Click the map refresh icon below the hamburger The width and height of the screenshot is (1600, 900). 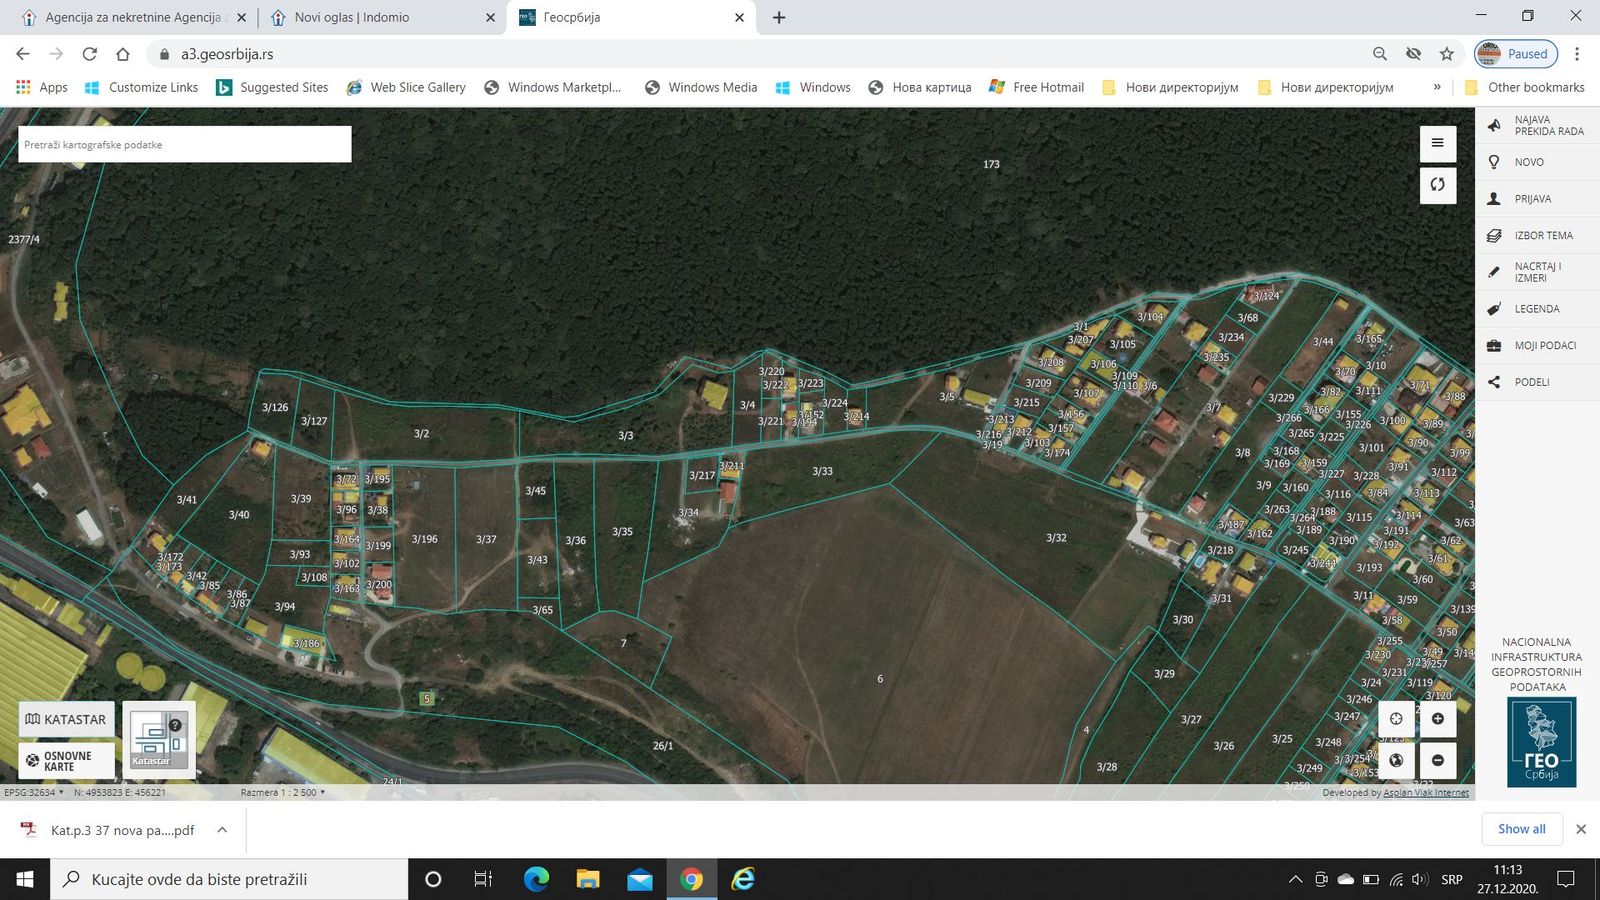1438,185
